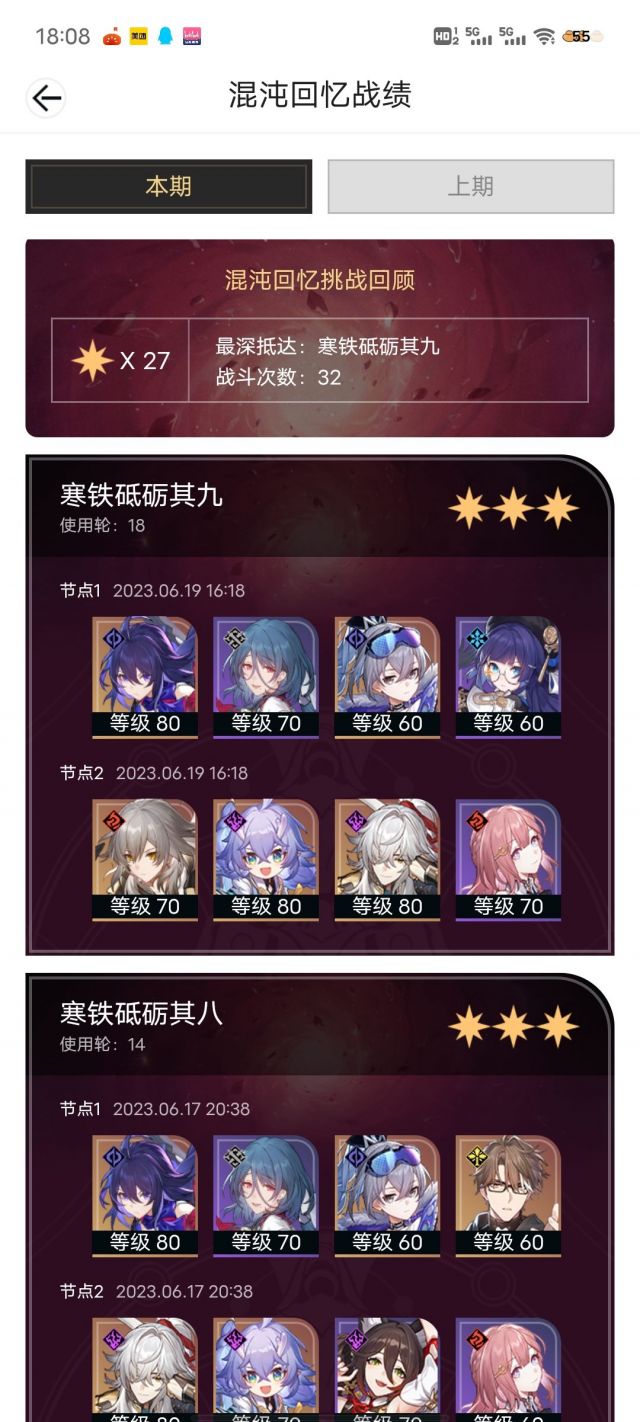Tap the battery indicator showing 55
Screen dimensions: 640x1422
[x=583, y=36]
